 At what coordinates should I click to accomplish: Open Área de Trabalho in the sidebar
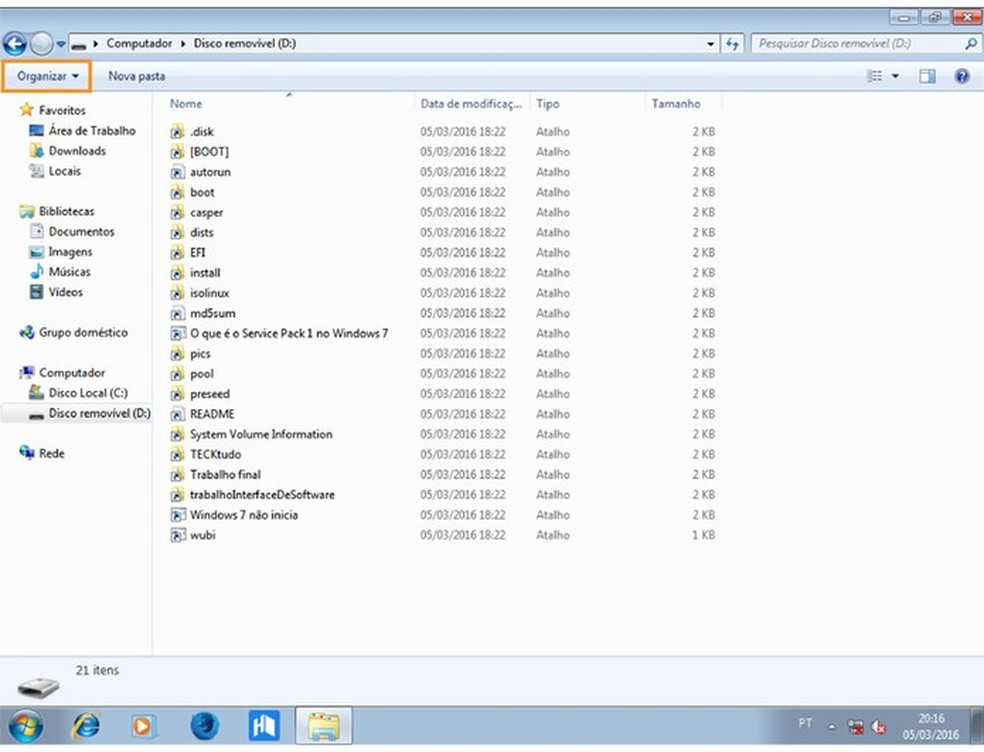(92, 131)
